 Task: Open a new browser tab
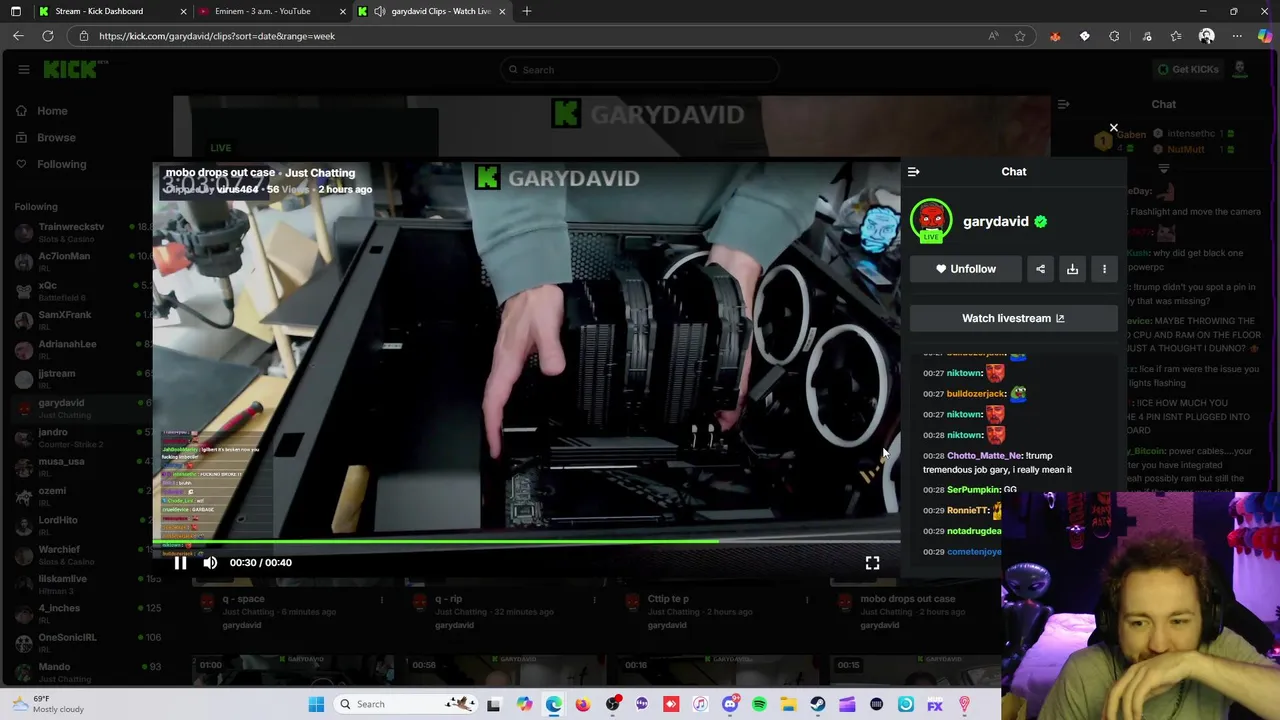coord(527,11)
